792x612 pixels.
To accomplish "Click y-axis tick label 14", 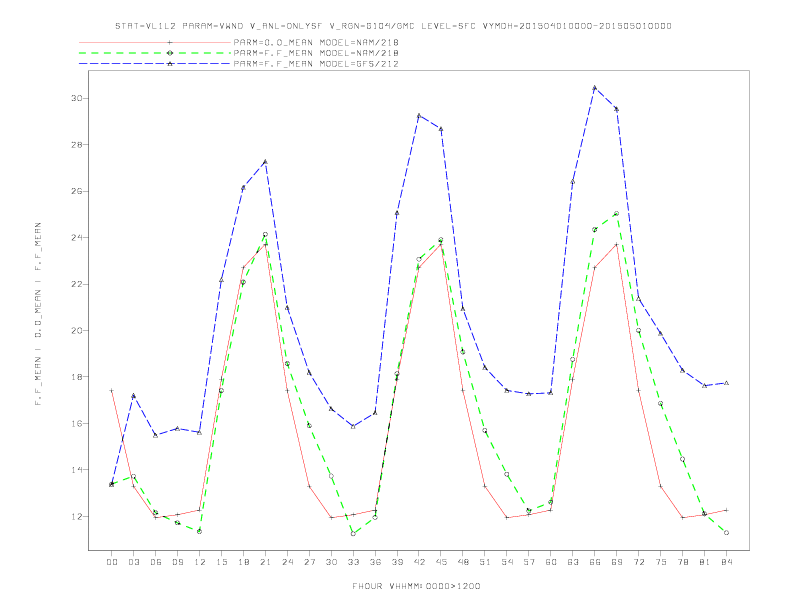I will tap(76, 470).
